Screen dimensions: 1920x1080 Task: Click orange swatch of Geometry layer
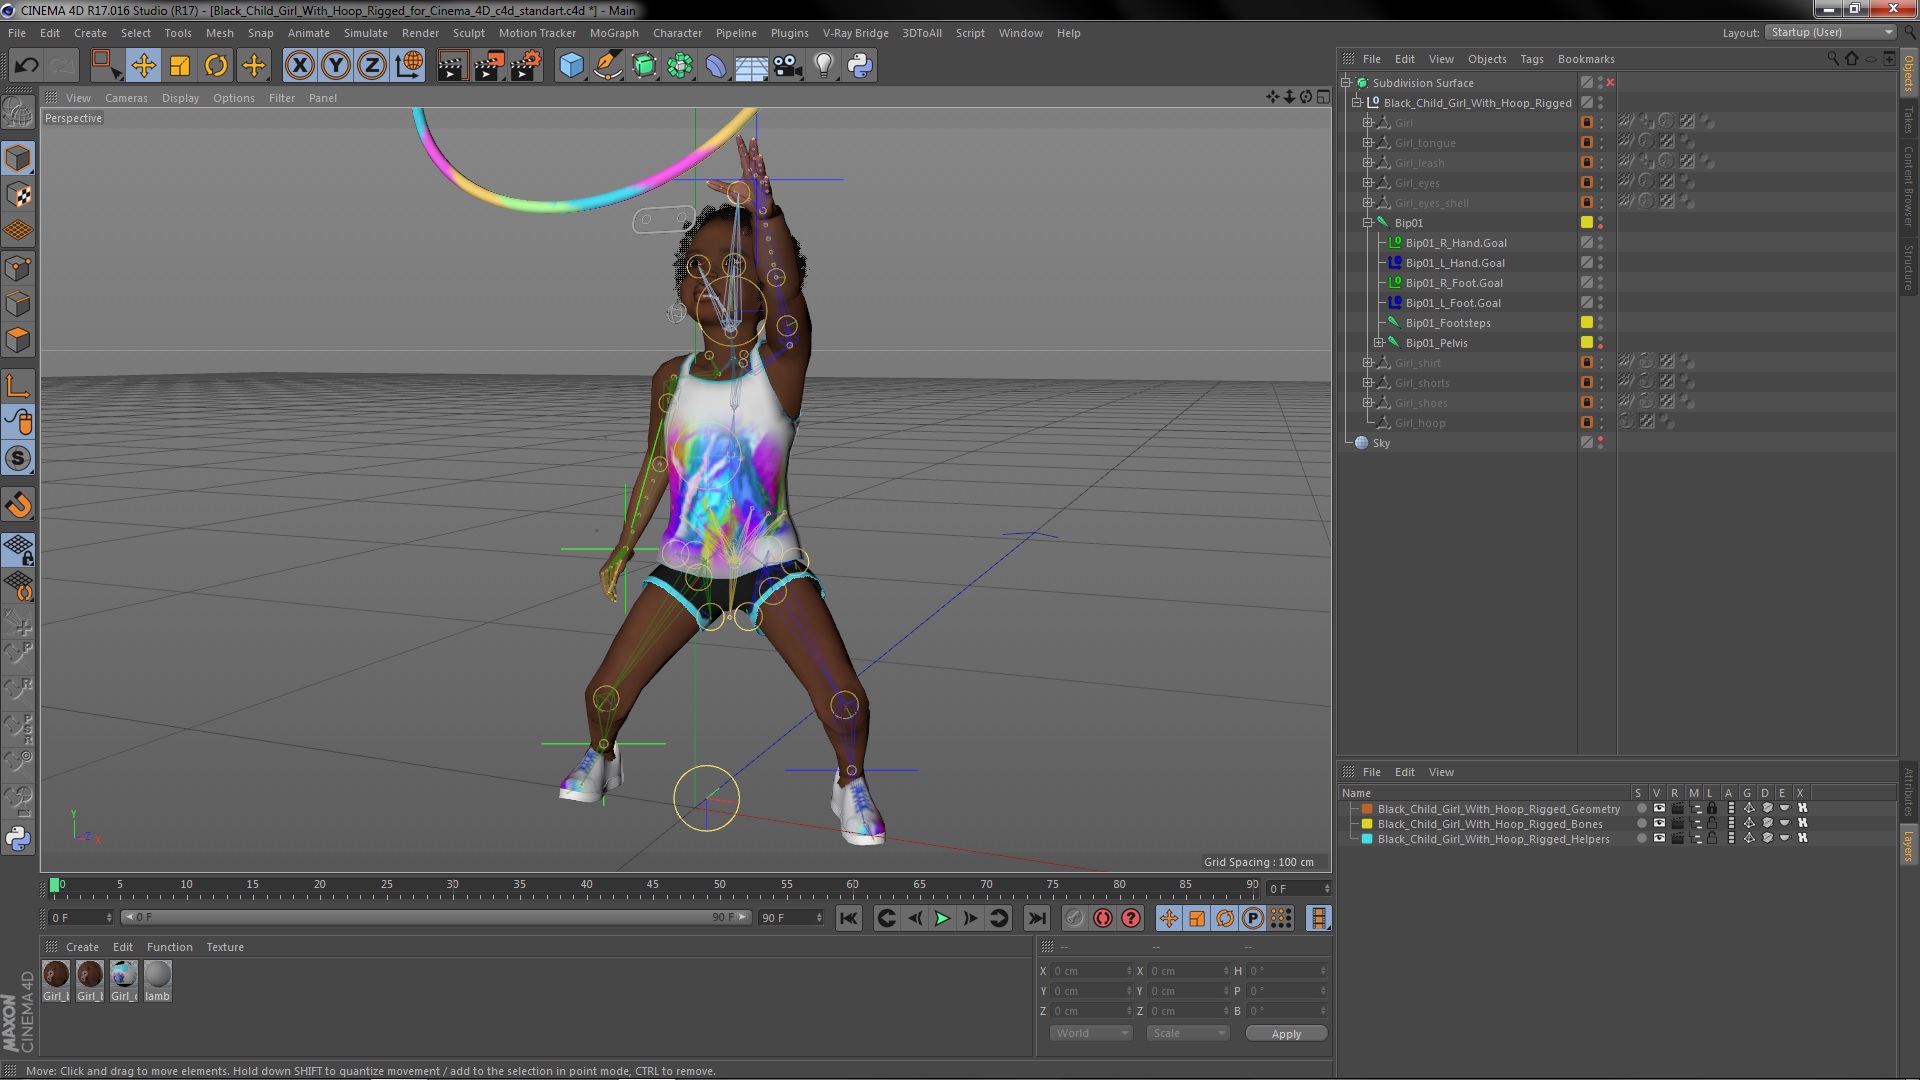(1367, 809)
